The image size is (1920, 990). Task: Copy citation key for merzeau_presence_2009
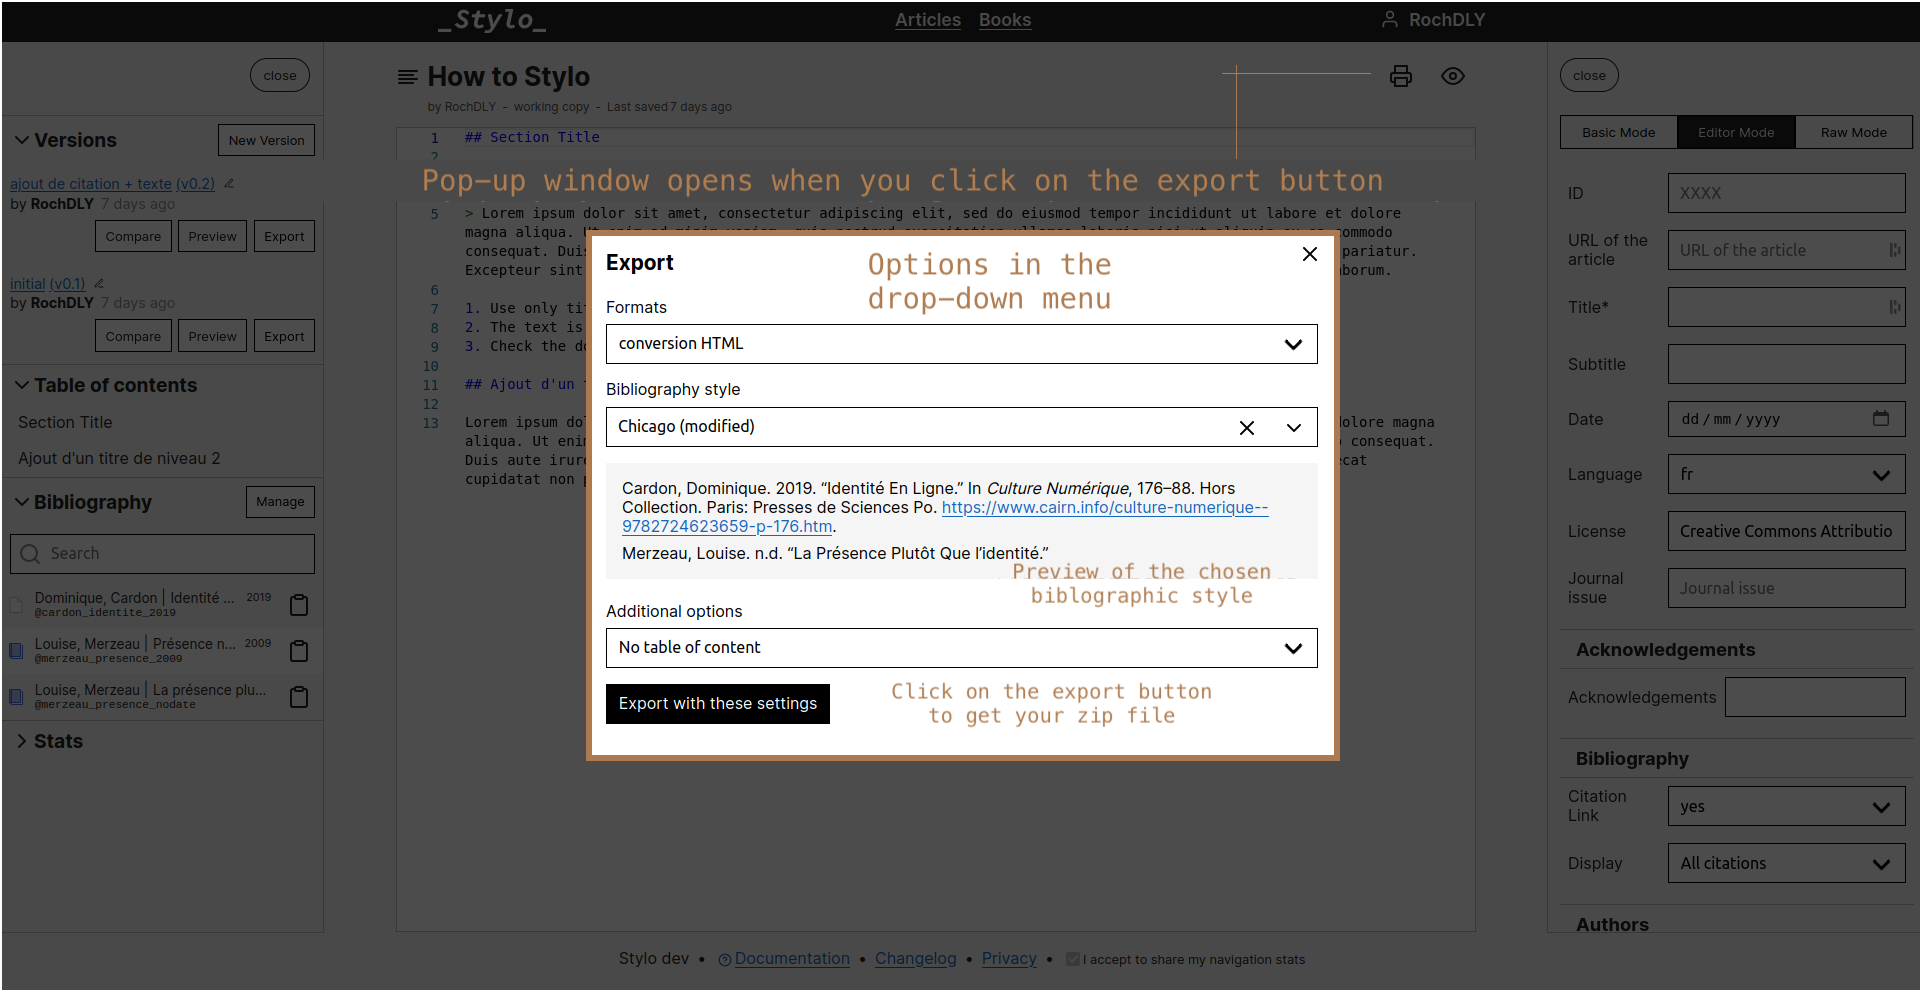pyautogui.click(x=298, y=651)
